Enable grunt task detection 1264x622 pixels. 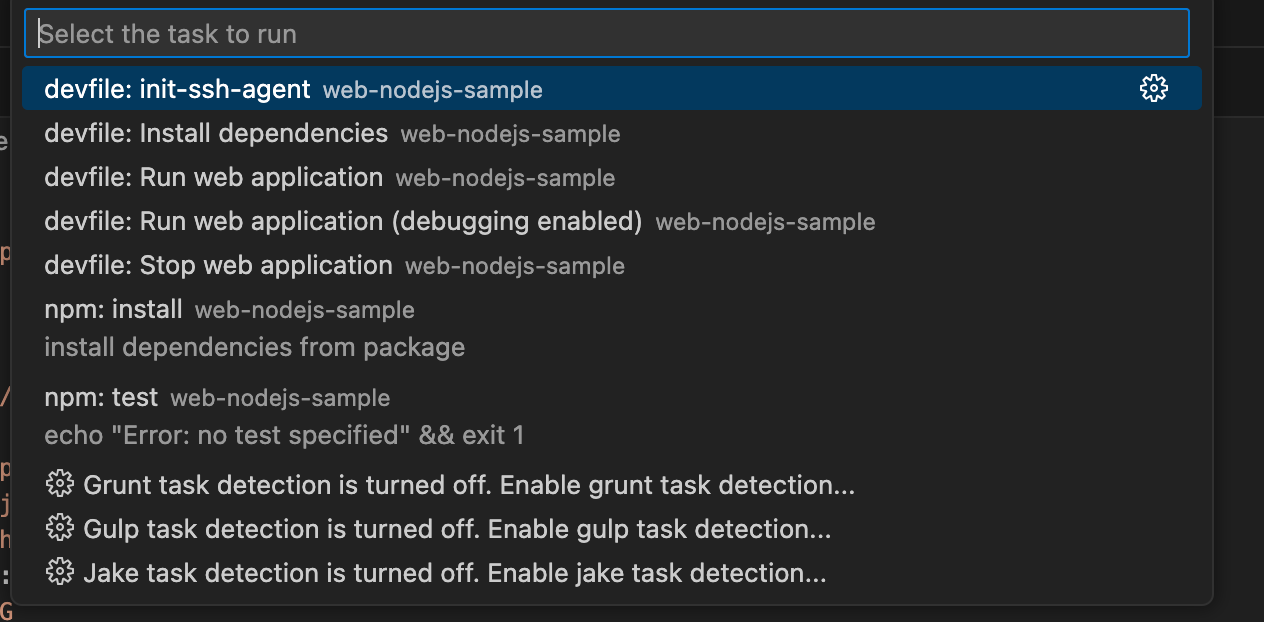(450, 484)
